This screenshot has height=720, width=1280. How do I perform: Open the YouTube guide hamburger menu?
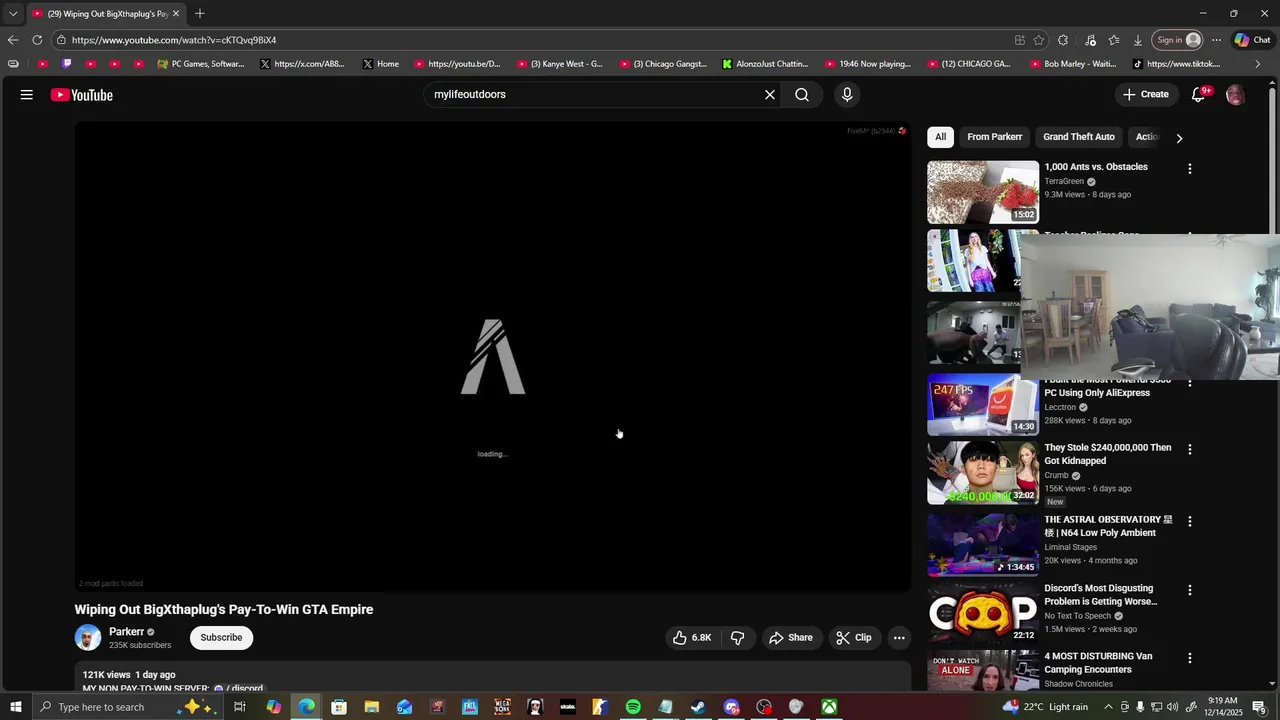point(27,95)
